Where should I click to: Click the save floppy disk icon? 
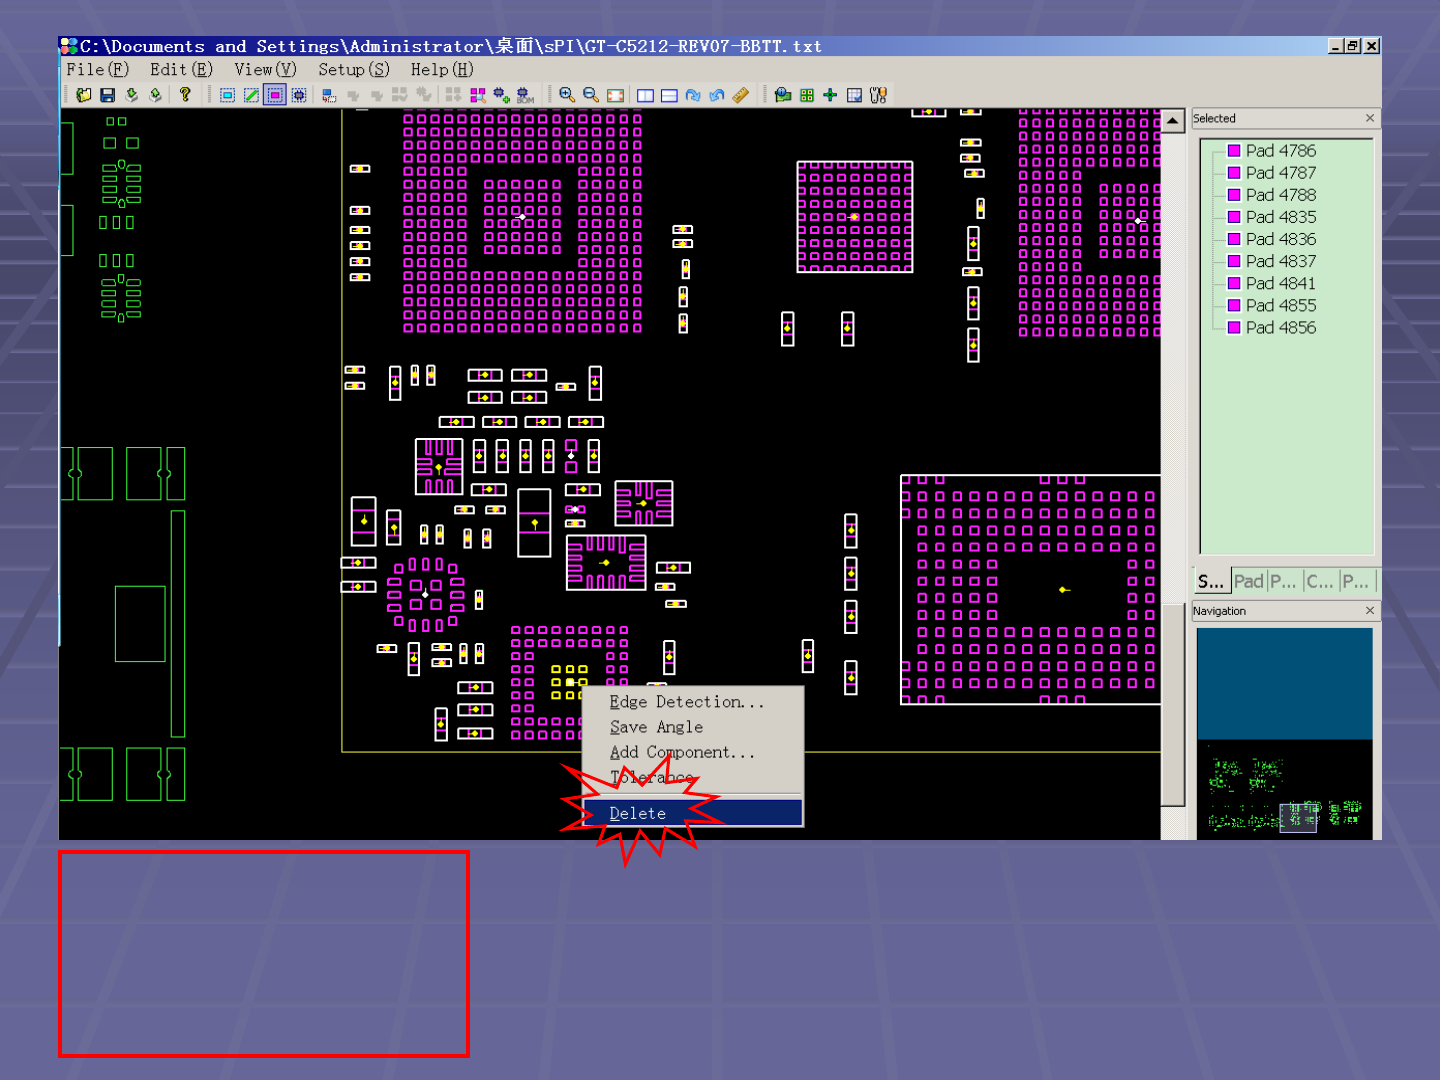[107, 95]
